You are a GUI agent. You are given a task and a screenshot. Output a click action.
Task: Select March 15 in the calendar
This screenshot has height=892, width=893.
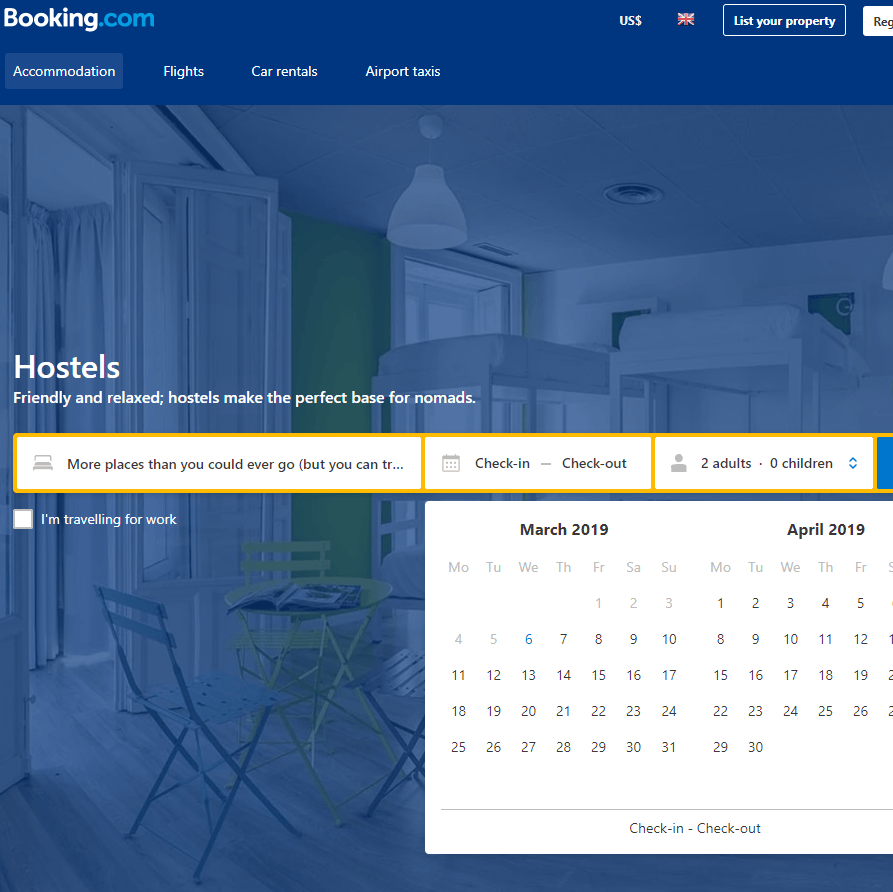(x=598, y=674)
